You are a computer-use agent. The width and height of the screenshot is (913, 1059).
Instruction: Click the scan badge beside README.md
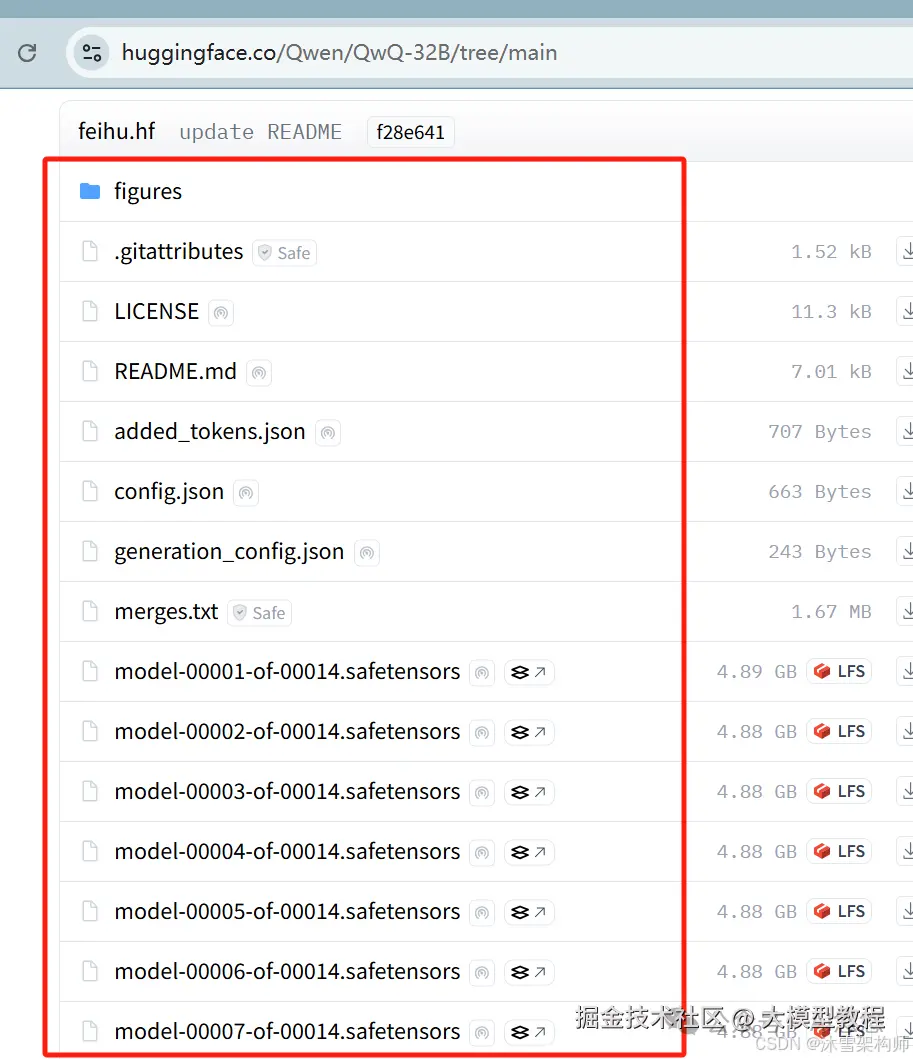coord(259,373)
